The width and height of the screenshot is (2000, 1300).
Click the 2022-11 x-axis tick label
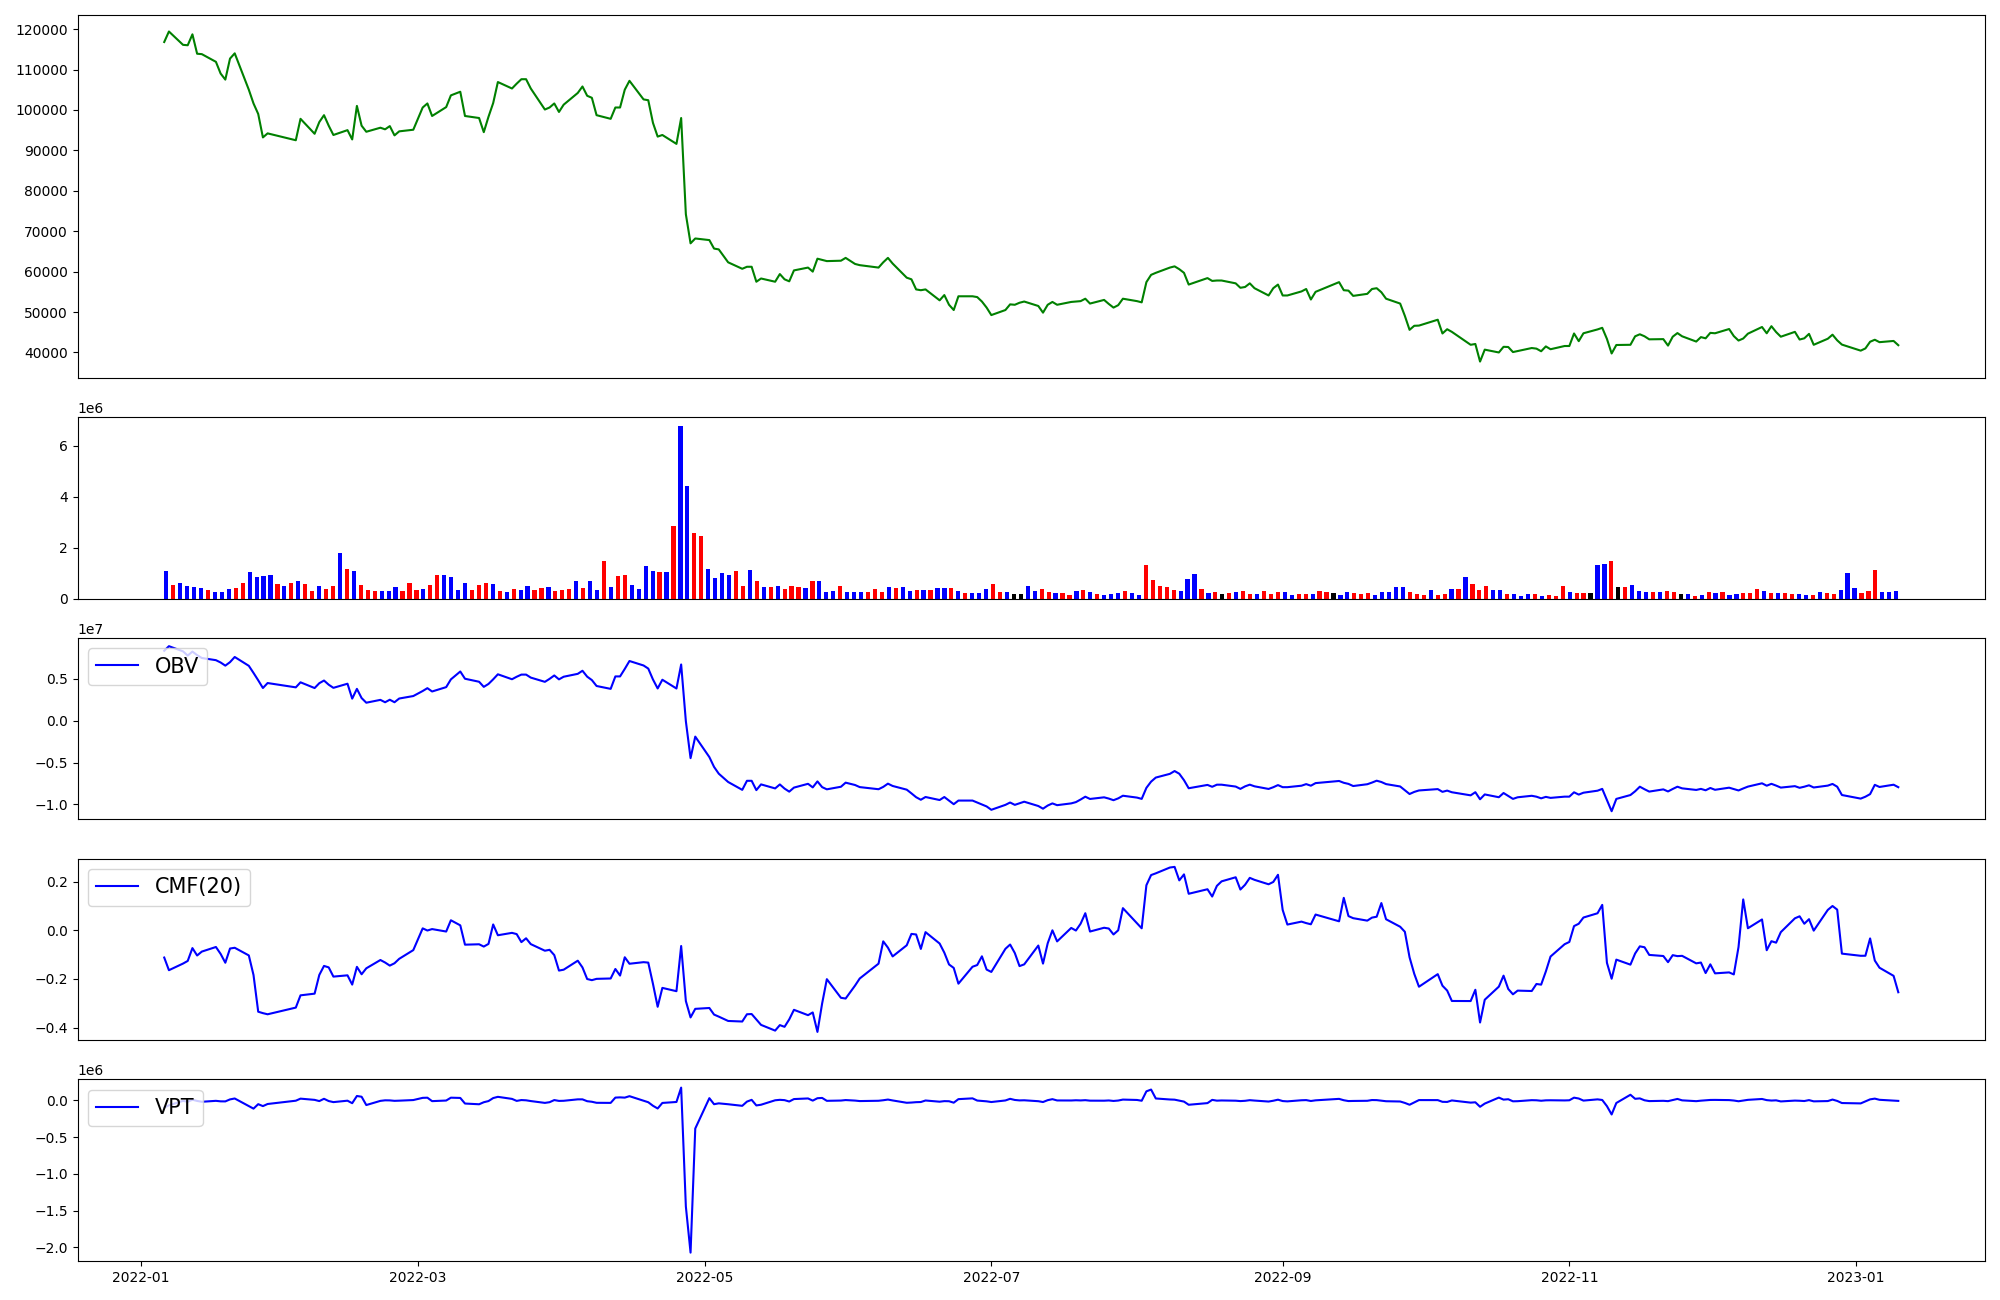click(x=1569, y=1277)
